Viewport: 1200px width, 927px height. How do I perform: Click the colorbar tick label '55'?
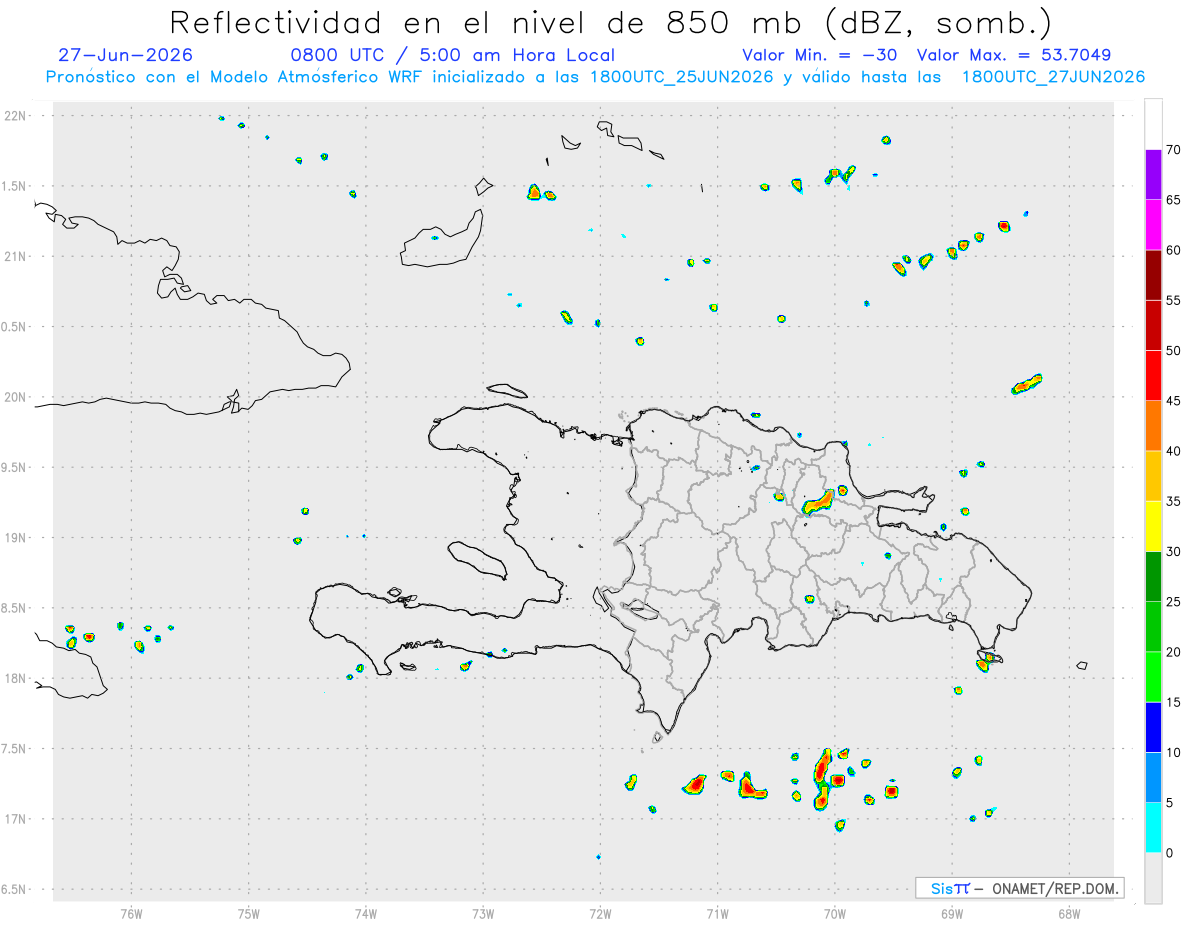click(x=1173, y=300)
